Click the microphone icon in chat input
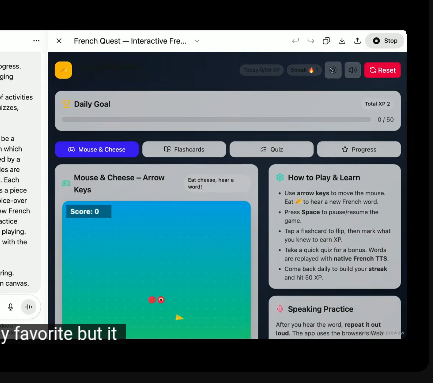The image size is (433, 383). tap(10, 307)
